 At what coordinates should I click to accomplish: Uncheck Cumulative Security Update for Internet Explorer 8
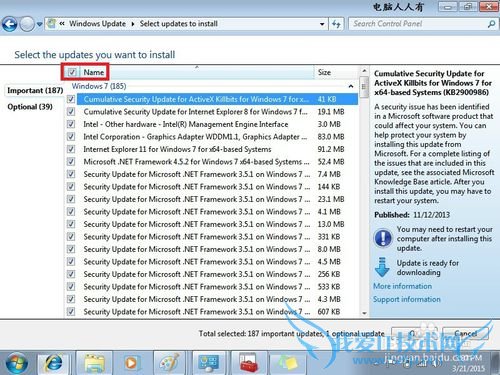(71, 112)
